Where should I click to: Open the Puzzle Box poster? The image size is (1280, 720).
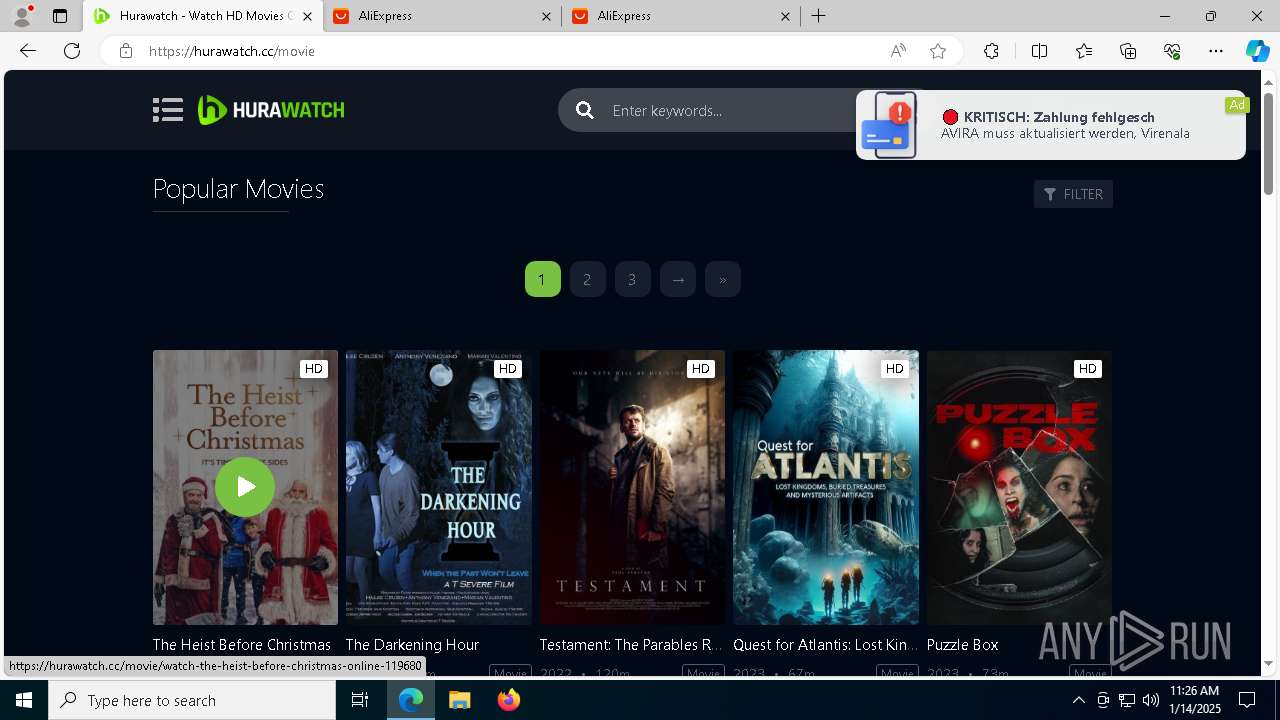point(1019,487)
